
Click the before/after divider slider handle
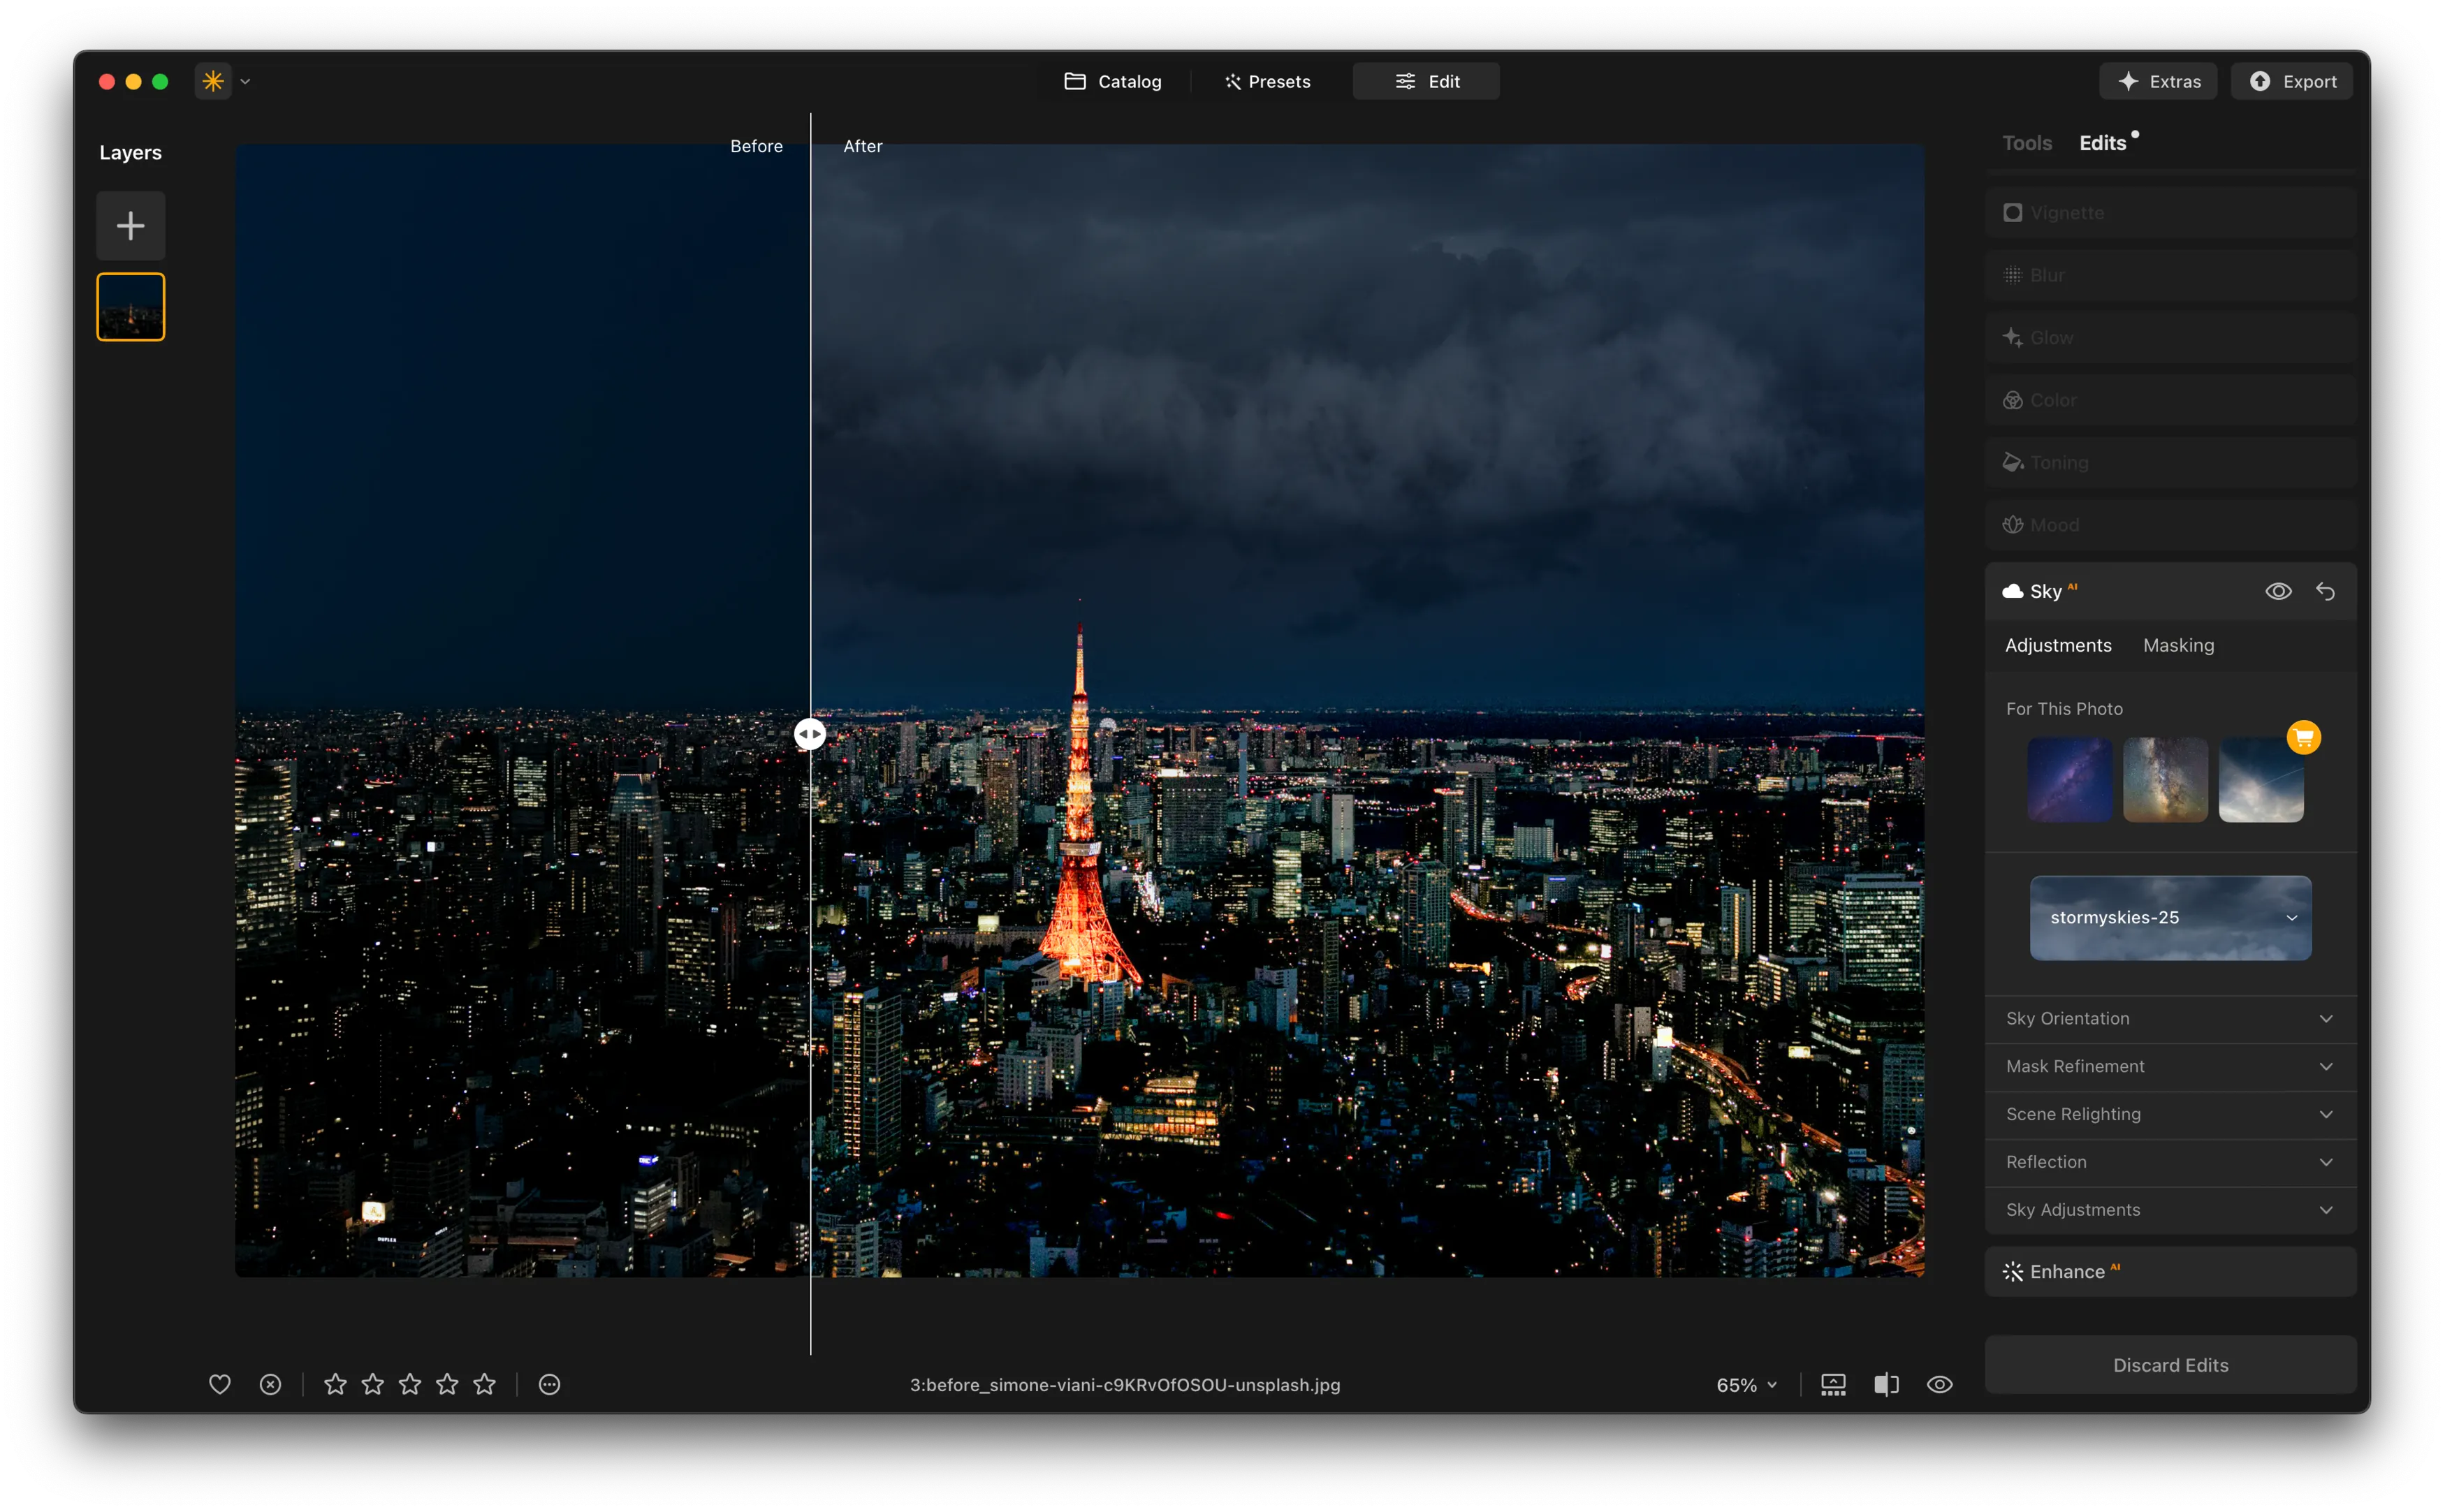(810, 734)
